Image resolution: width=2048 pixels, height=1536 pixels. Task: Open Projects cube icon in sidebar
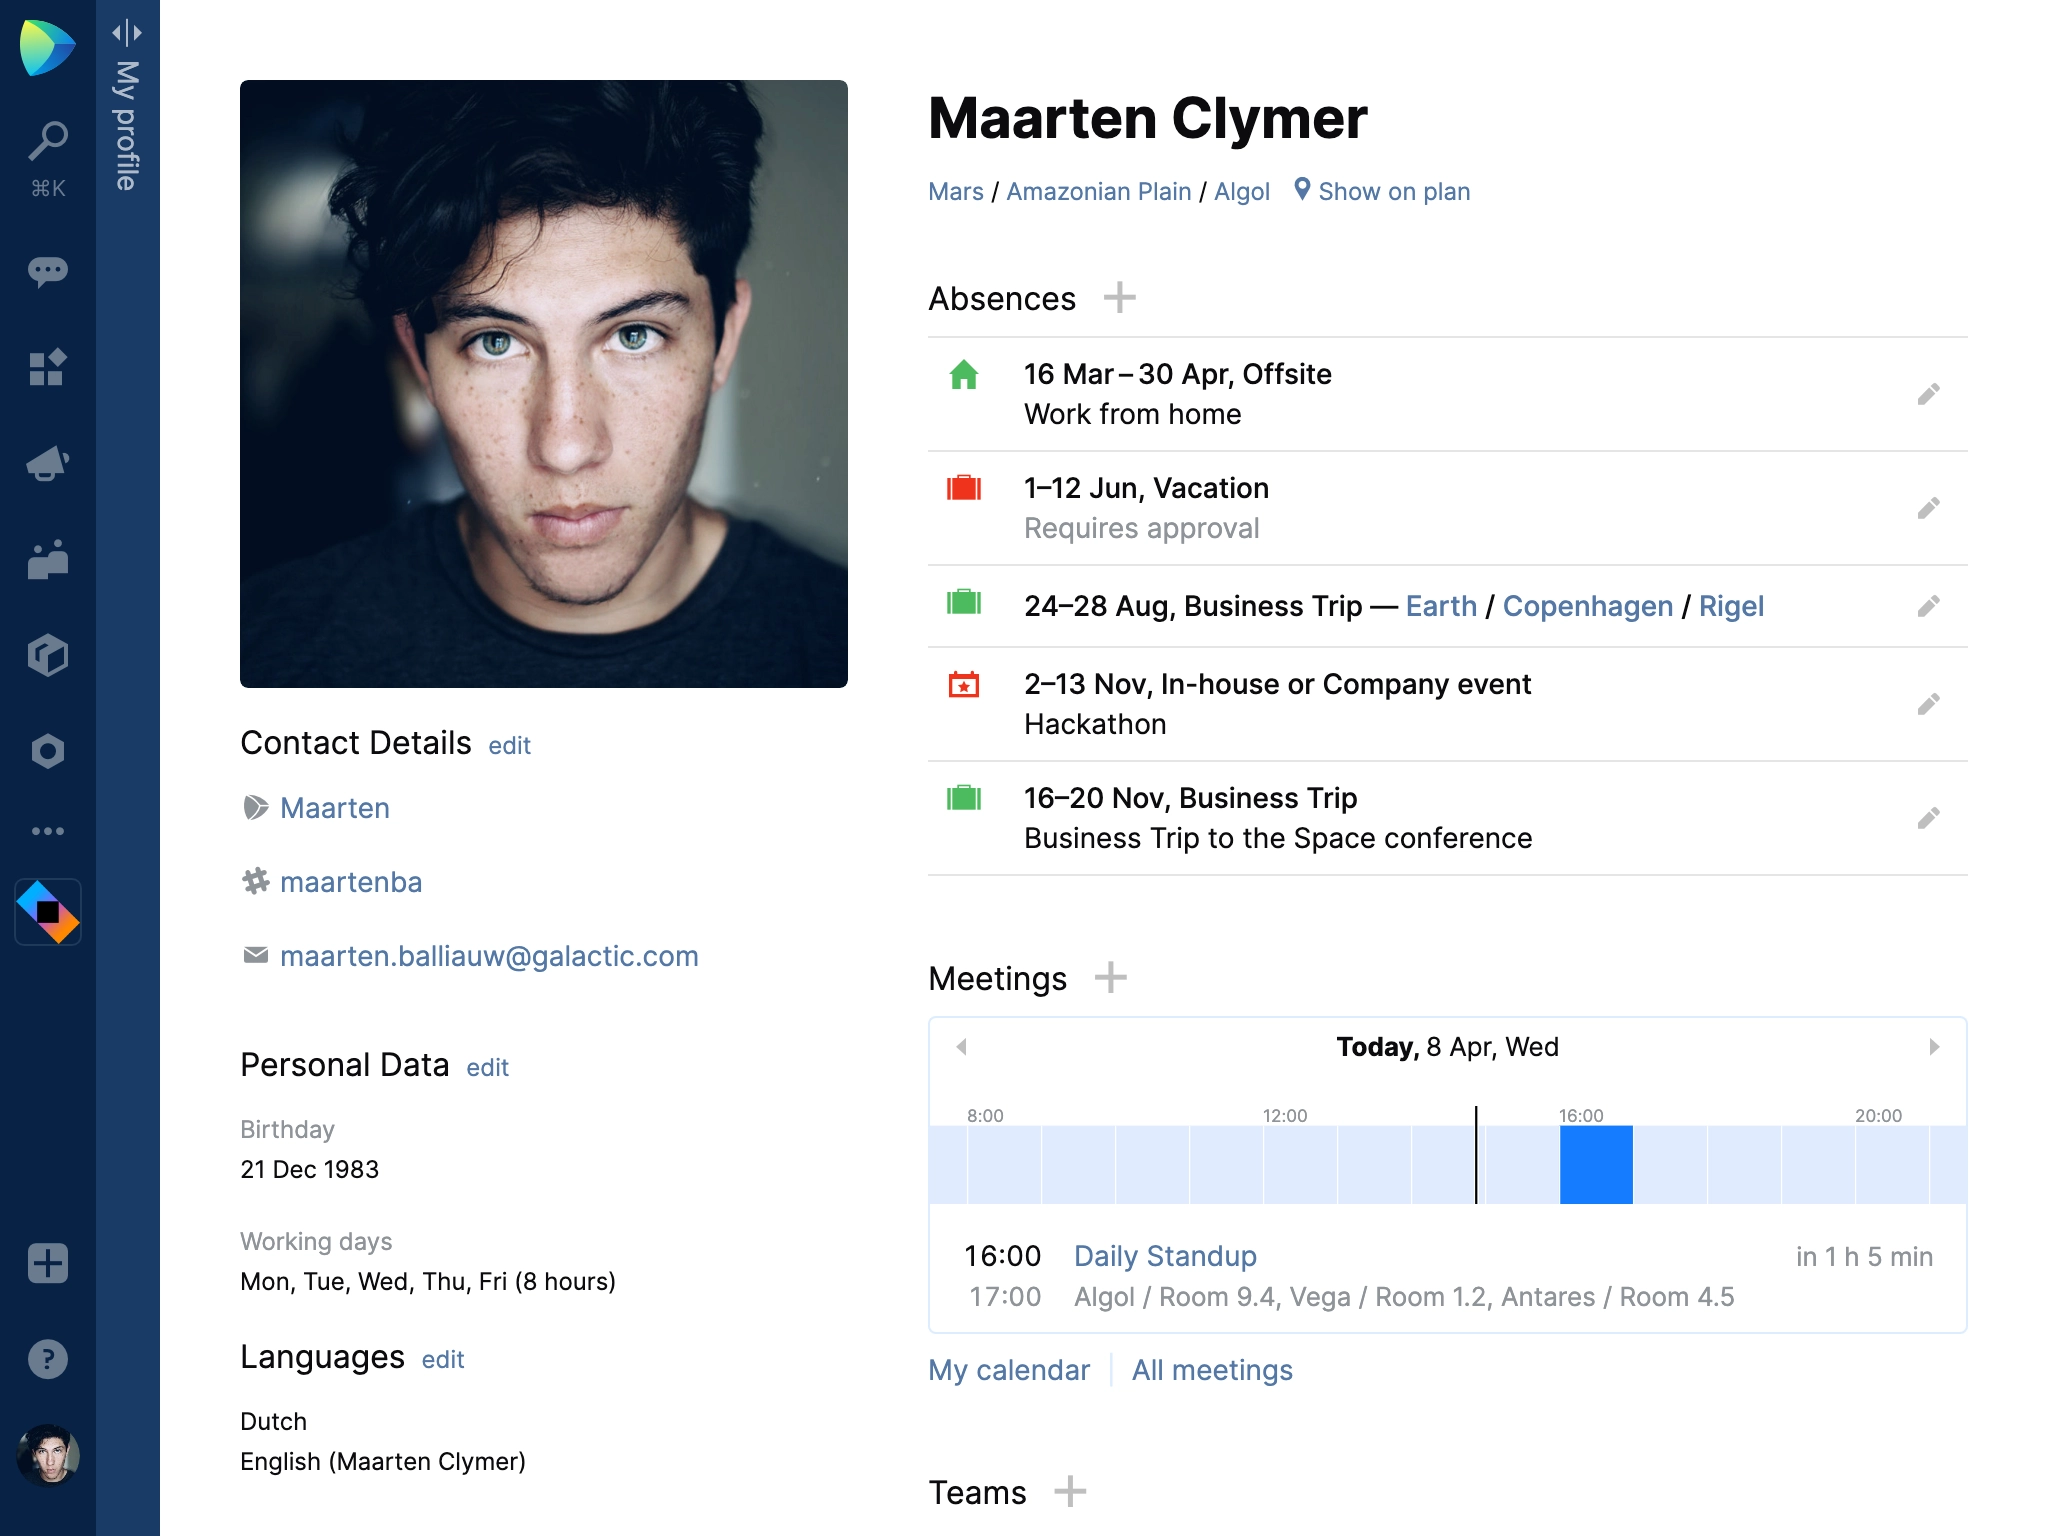tap(47, 655)
